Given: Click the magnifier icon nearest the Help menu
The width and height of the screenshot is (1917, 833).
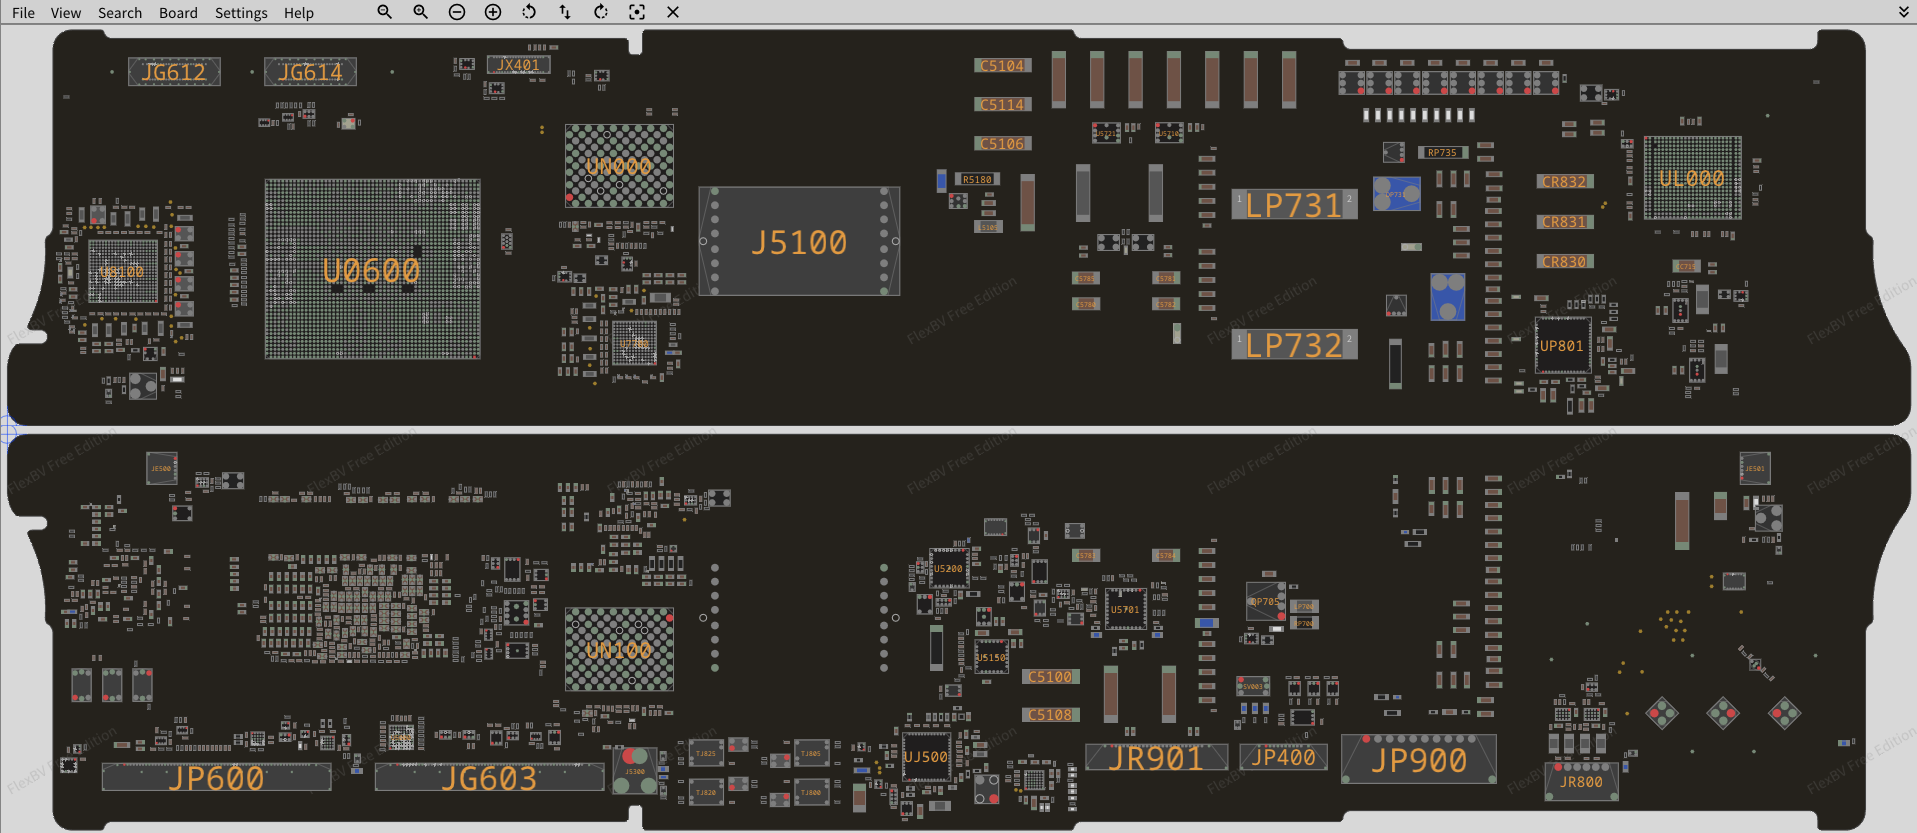Looking at the screenshot, I should pos(384,12).
